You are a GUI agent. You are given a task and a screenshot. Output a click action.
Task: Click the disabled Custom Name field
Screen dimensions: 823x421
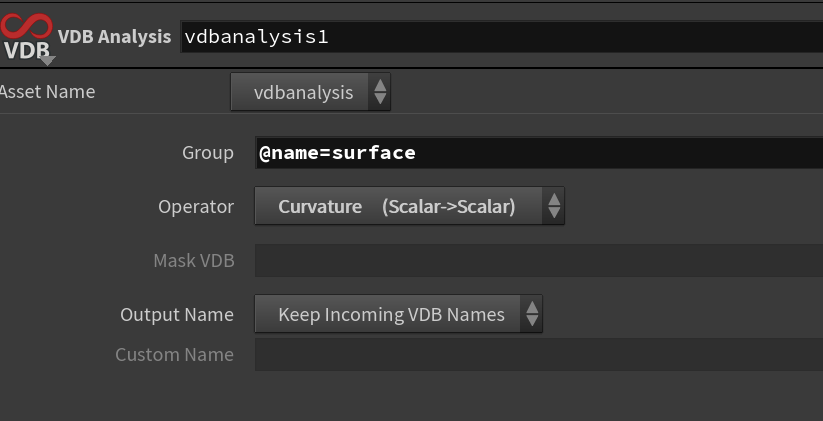539,355
